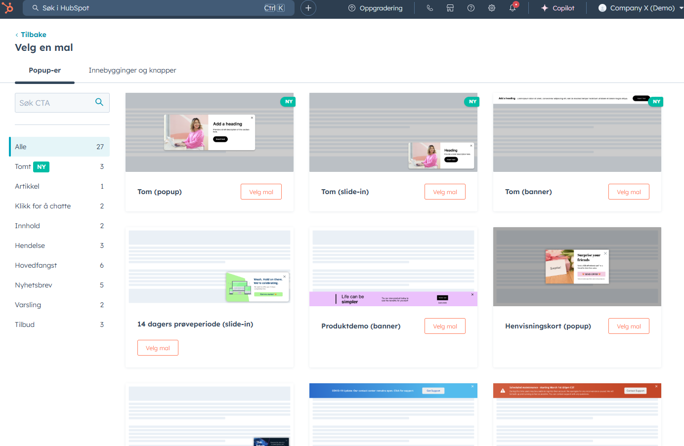
Task: Click the Tom (slide-in) template title
Action: pos(345,192)
